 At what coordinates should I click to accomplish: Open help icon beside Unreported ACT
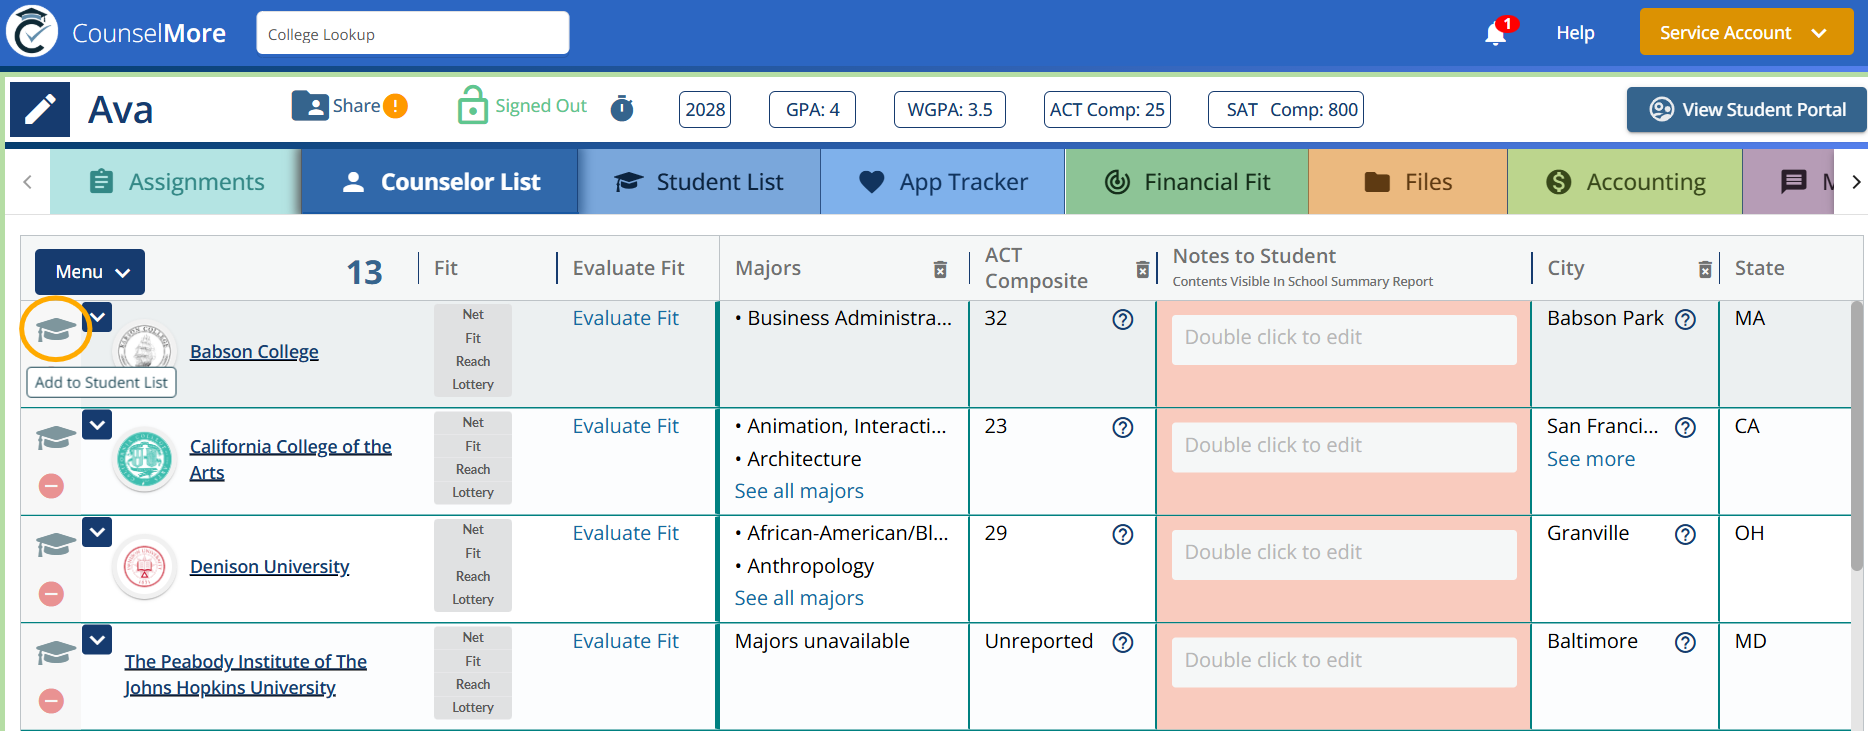(x=1123, y=642)
